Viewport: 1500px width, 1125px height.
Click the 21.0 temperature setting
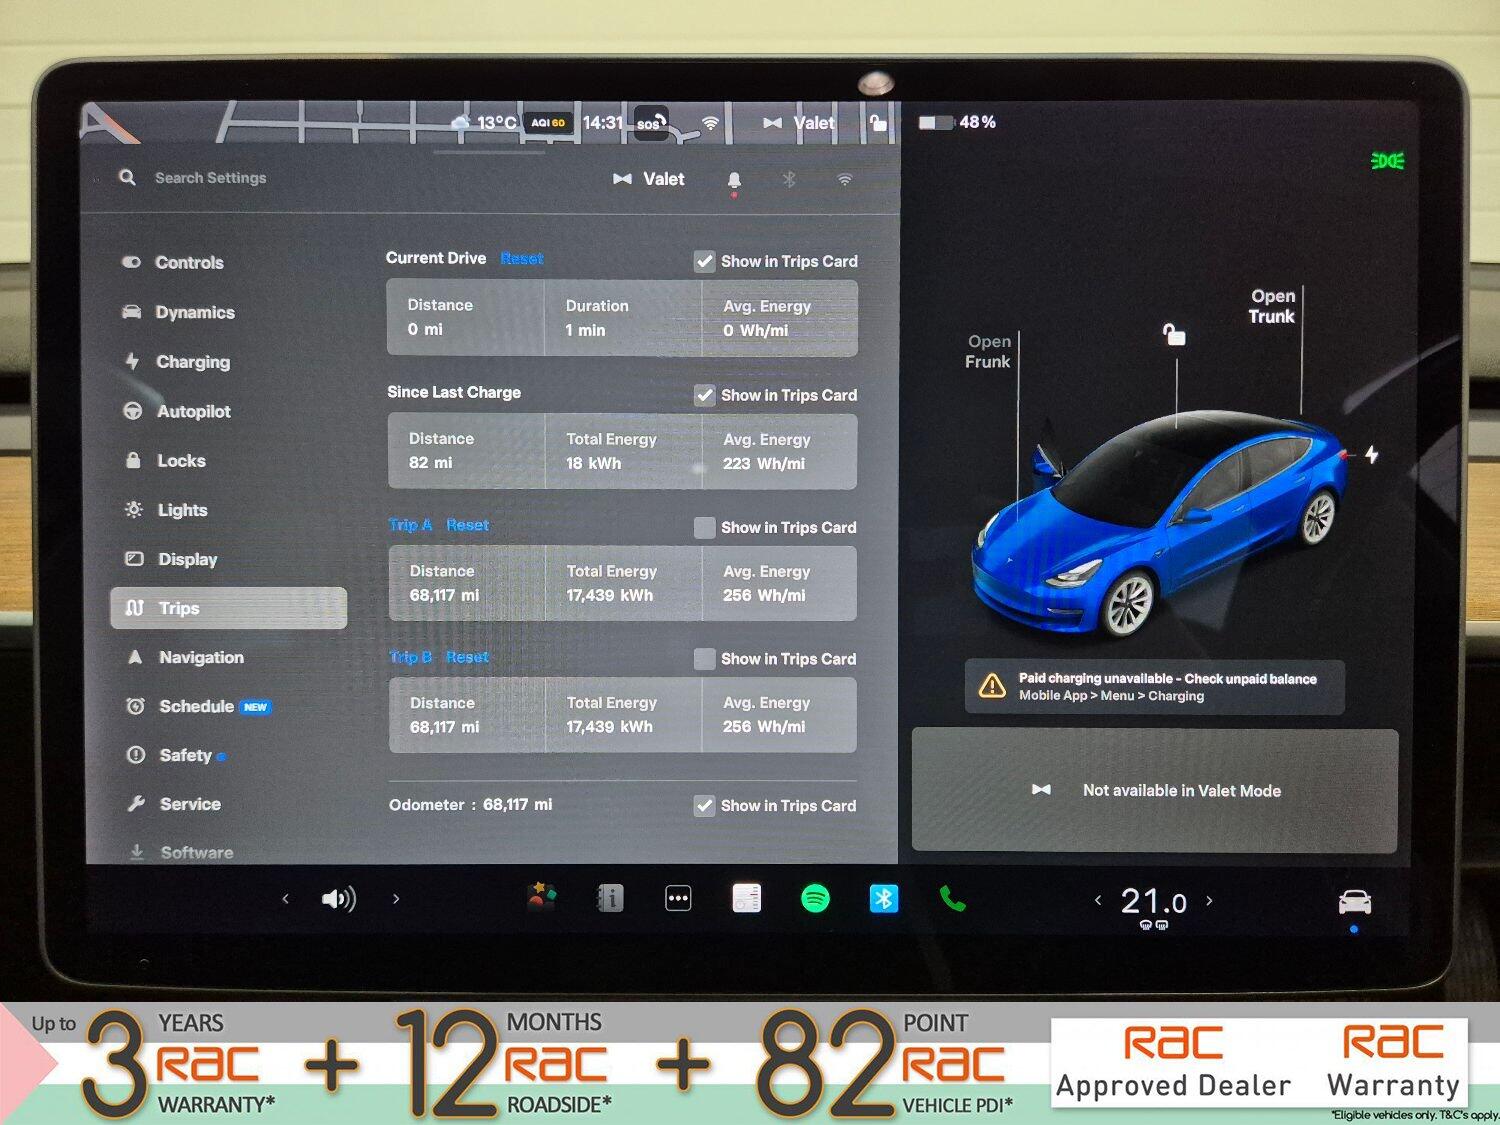[1153, 901]
